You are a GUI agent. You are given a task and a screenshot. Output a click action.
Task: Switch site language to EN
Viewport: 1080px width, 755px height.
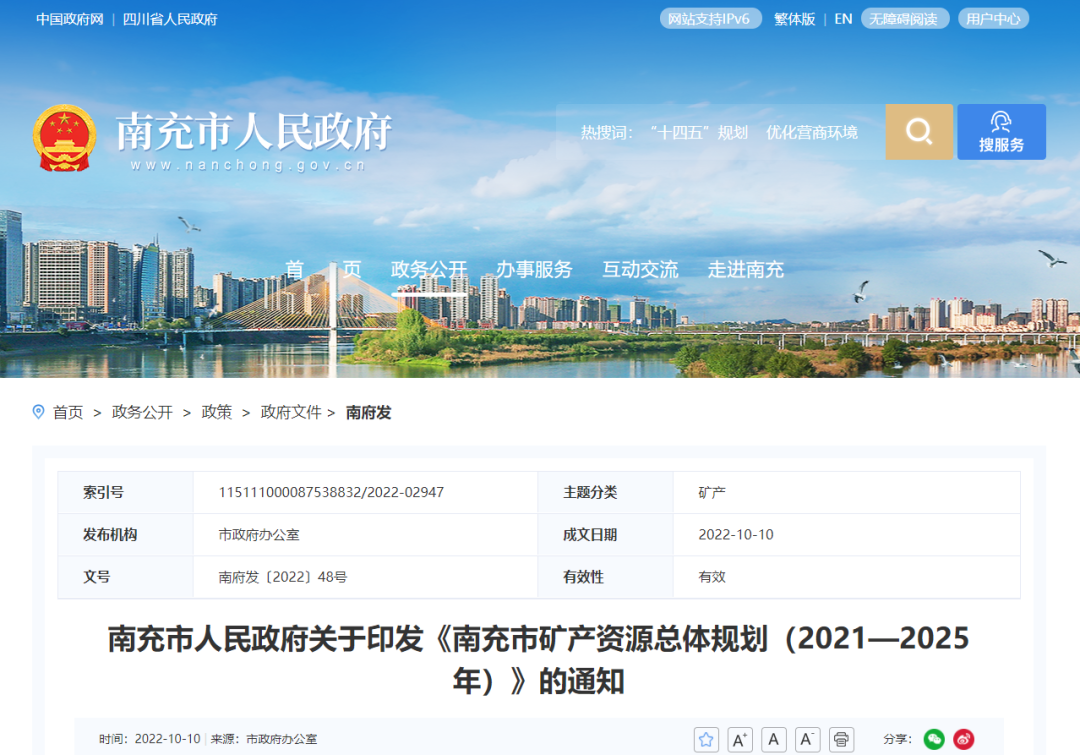pos(843,19)
